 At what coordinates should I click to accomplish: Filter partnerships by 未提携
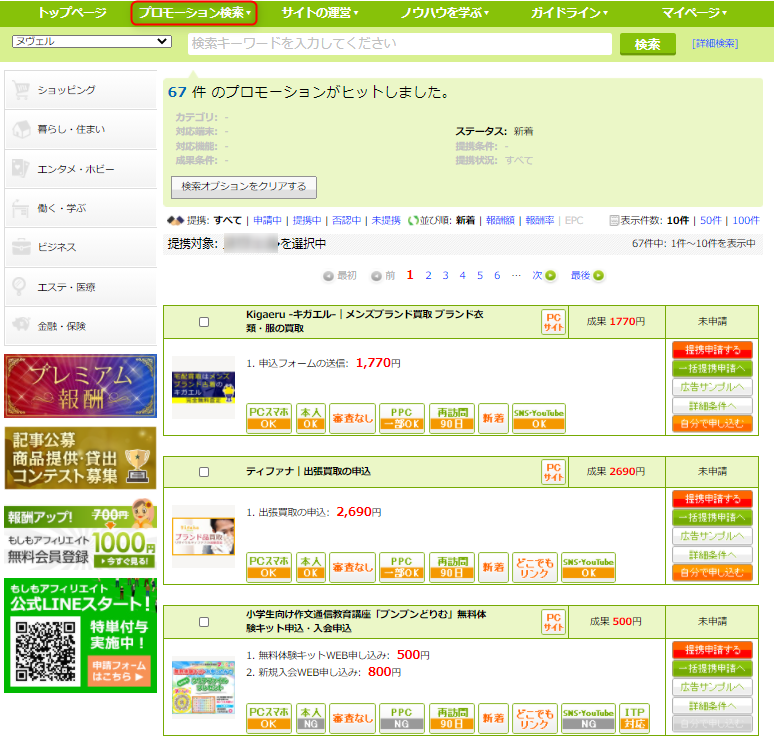click(386, 221)
